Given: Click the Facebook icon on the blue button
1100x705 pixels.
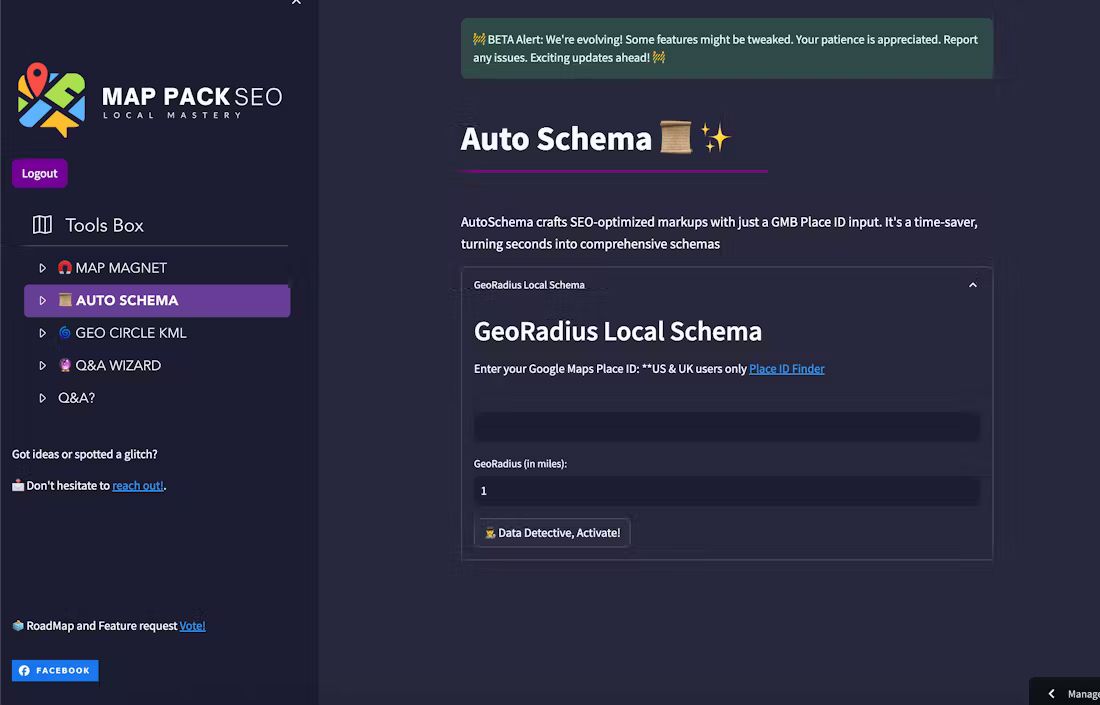Looking at the screenshot, I should pos(23,670).
